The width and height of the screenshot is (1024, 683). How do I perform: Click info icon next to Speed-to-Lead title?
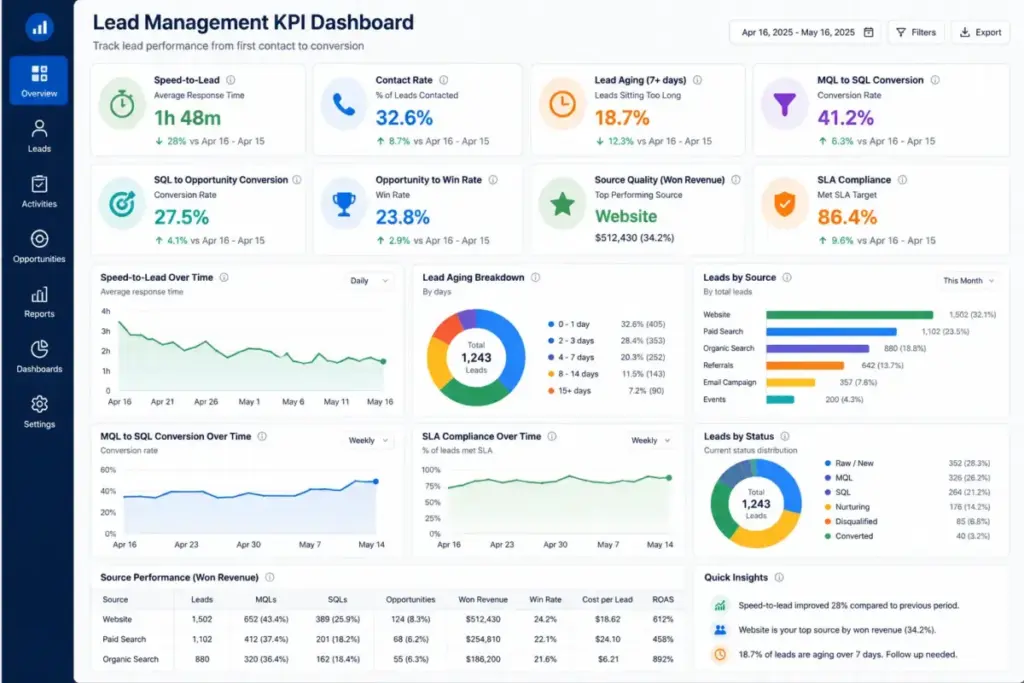click(x=231, y=80)
